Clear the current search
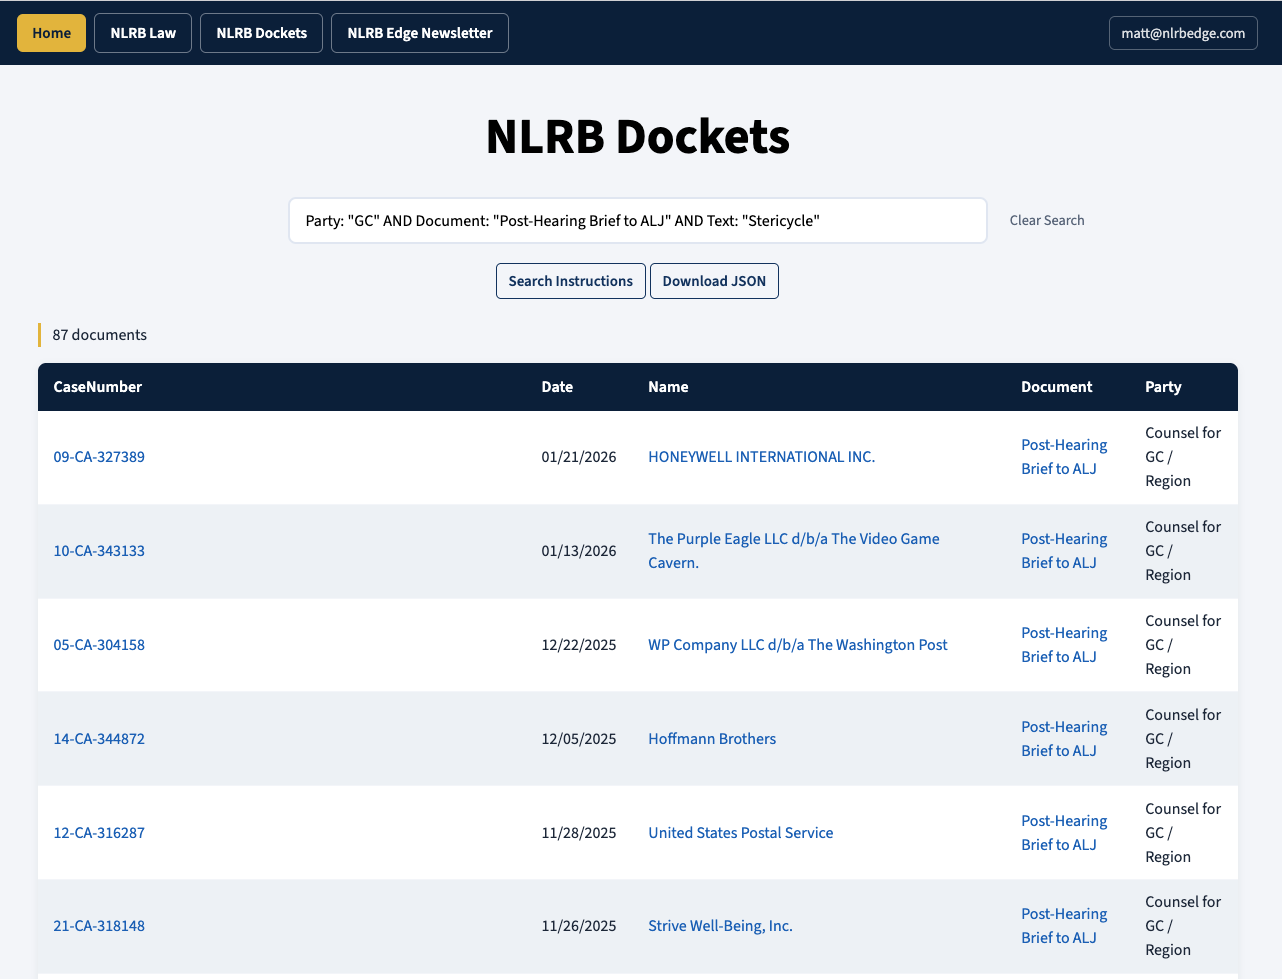 point(1046,220)
